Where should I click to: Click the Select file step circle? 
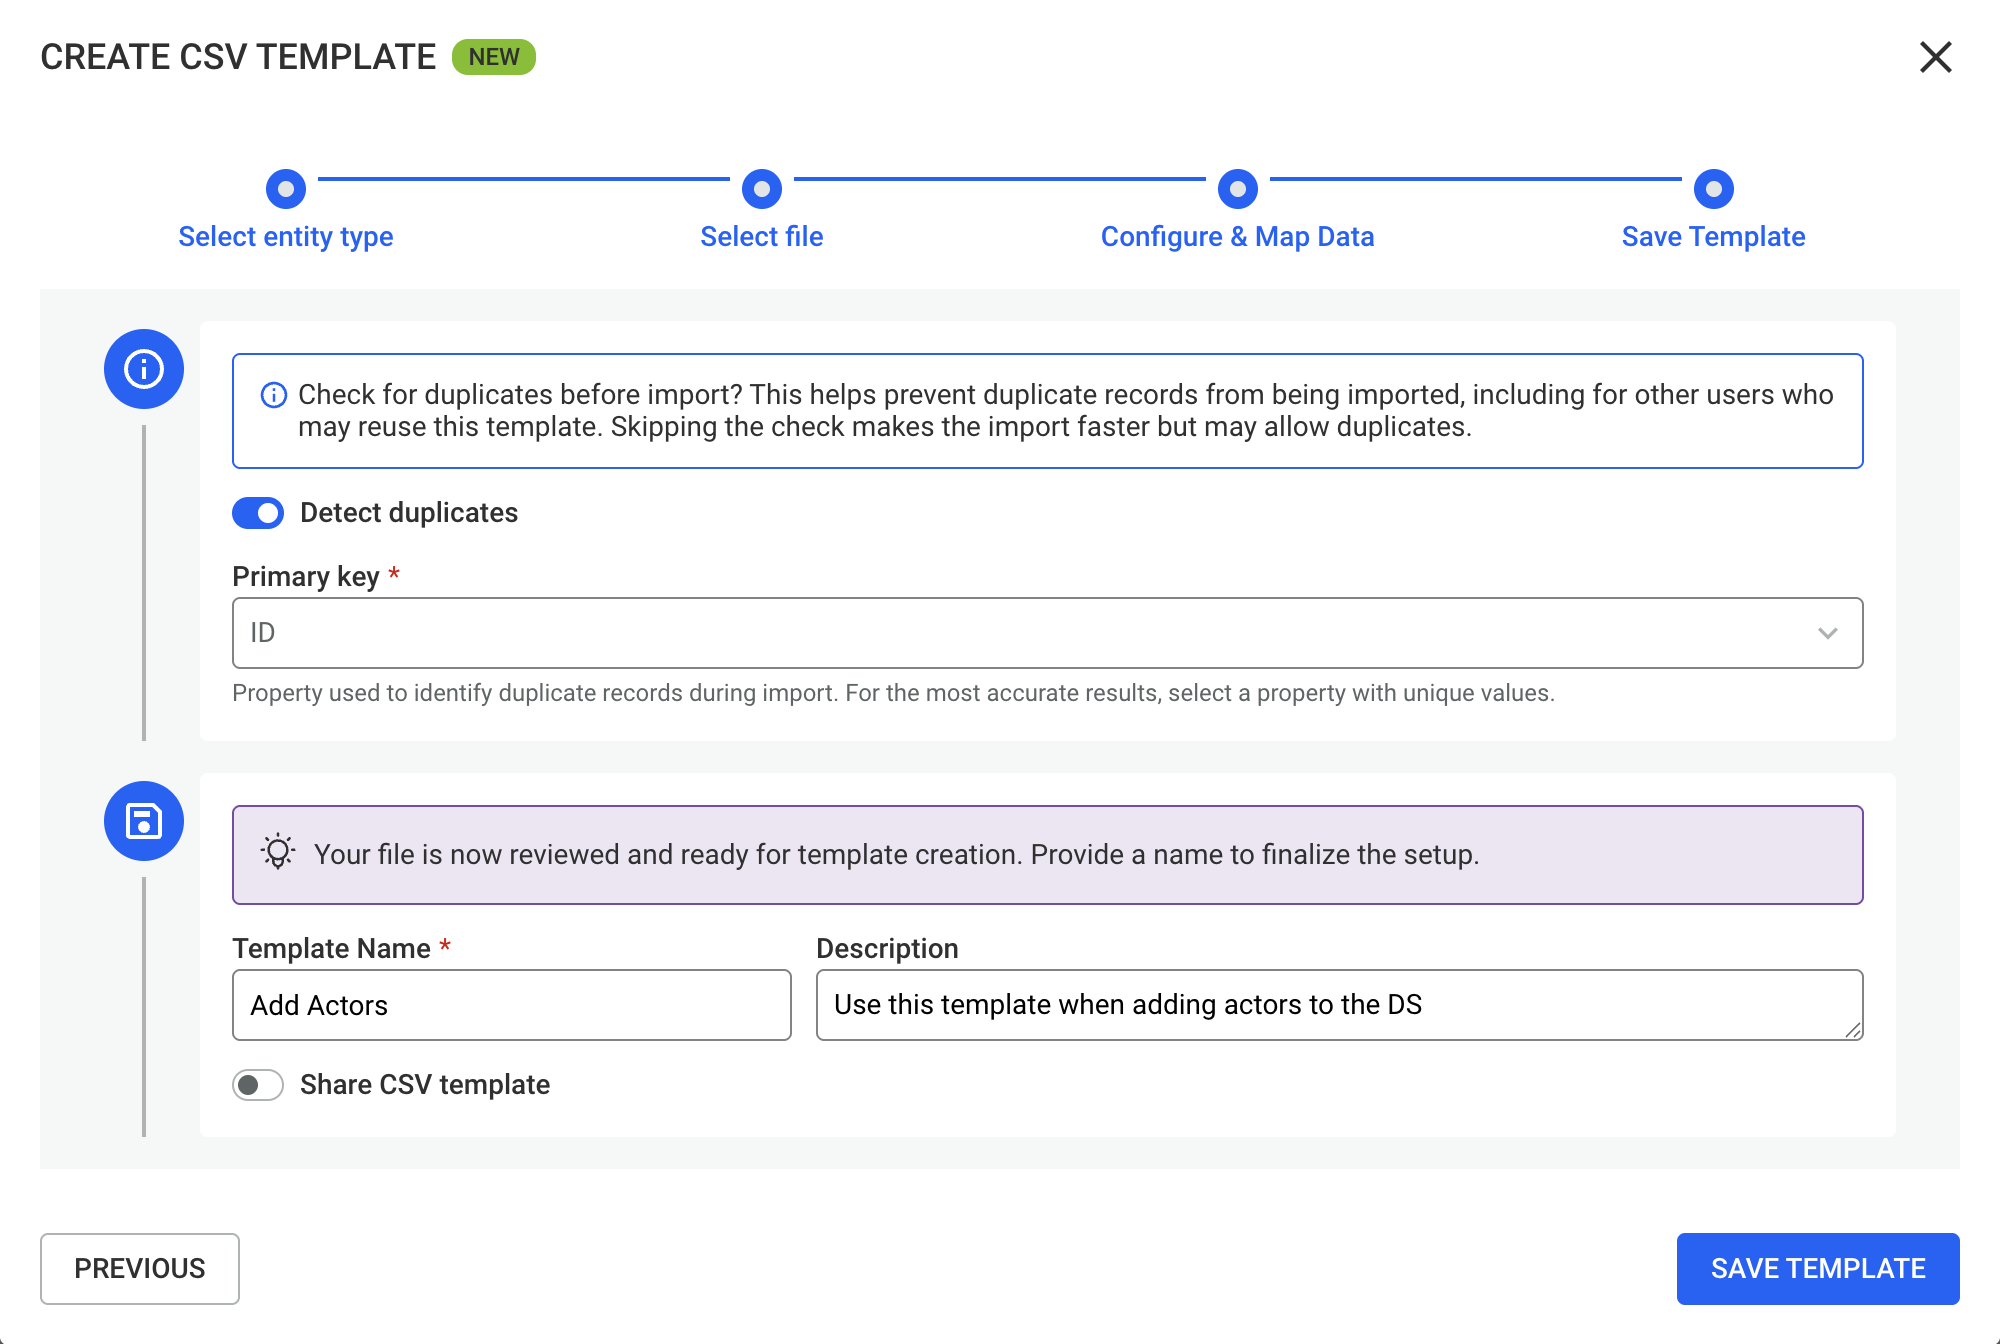tap(762, 189)
